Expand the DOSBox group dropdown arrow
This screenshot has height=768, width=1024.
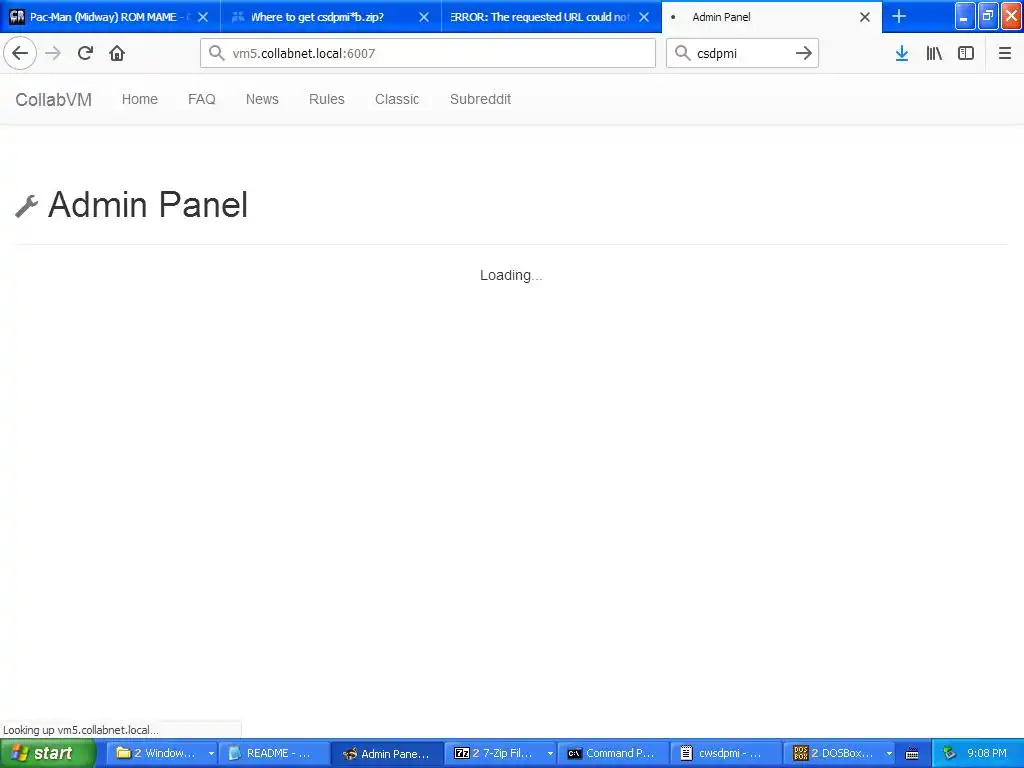click(889, 754)
